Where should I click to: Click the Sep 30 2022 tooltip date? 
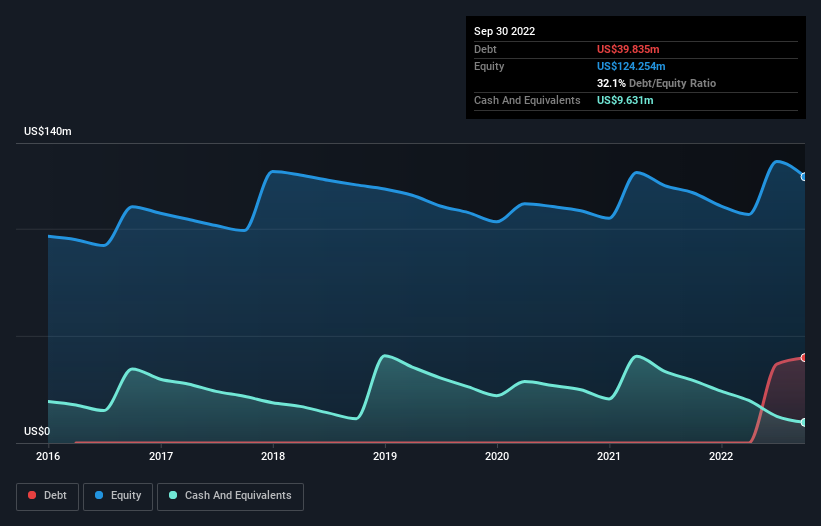tap(504, 31)
